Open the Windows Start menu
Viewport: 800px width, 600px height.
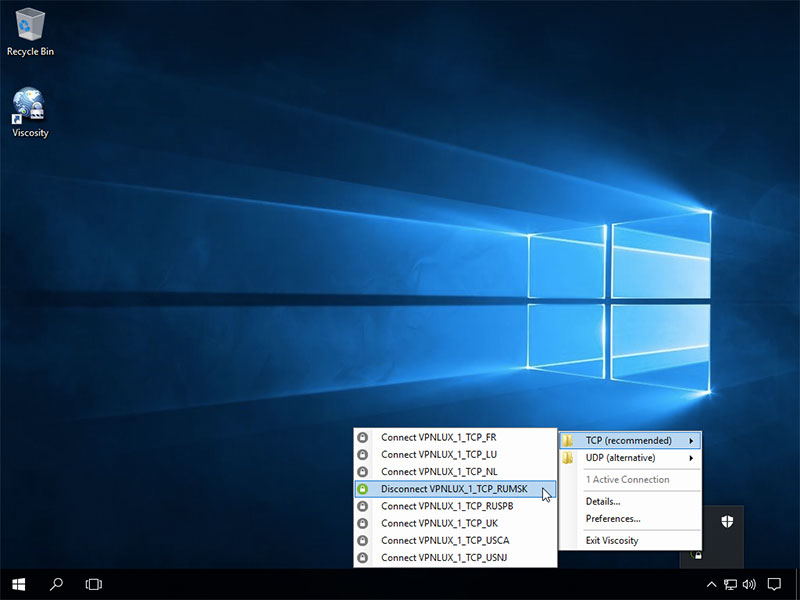(x=19, y=584)
